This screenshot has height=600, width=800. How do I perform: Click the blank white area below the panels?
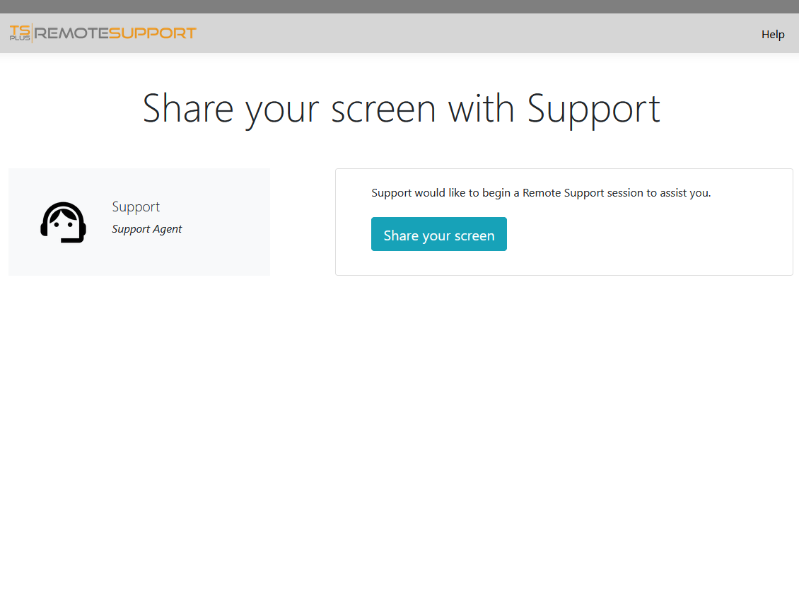tap(400, 434)
